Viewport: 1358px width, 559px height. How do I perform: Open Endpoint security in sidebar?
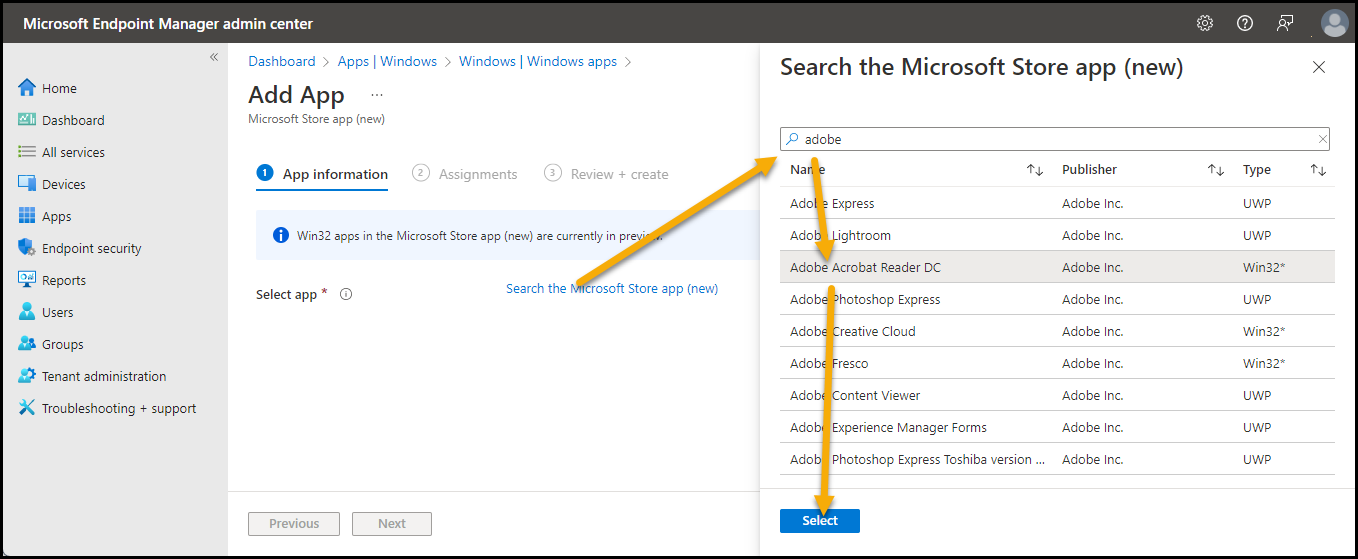[92, 248]
